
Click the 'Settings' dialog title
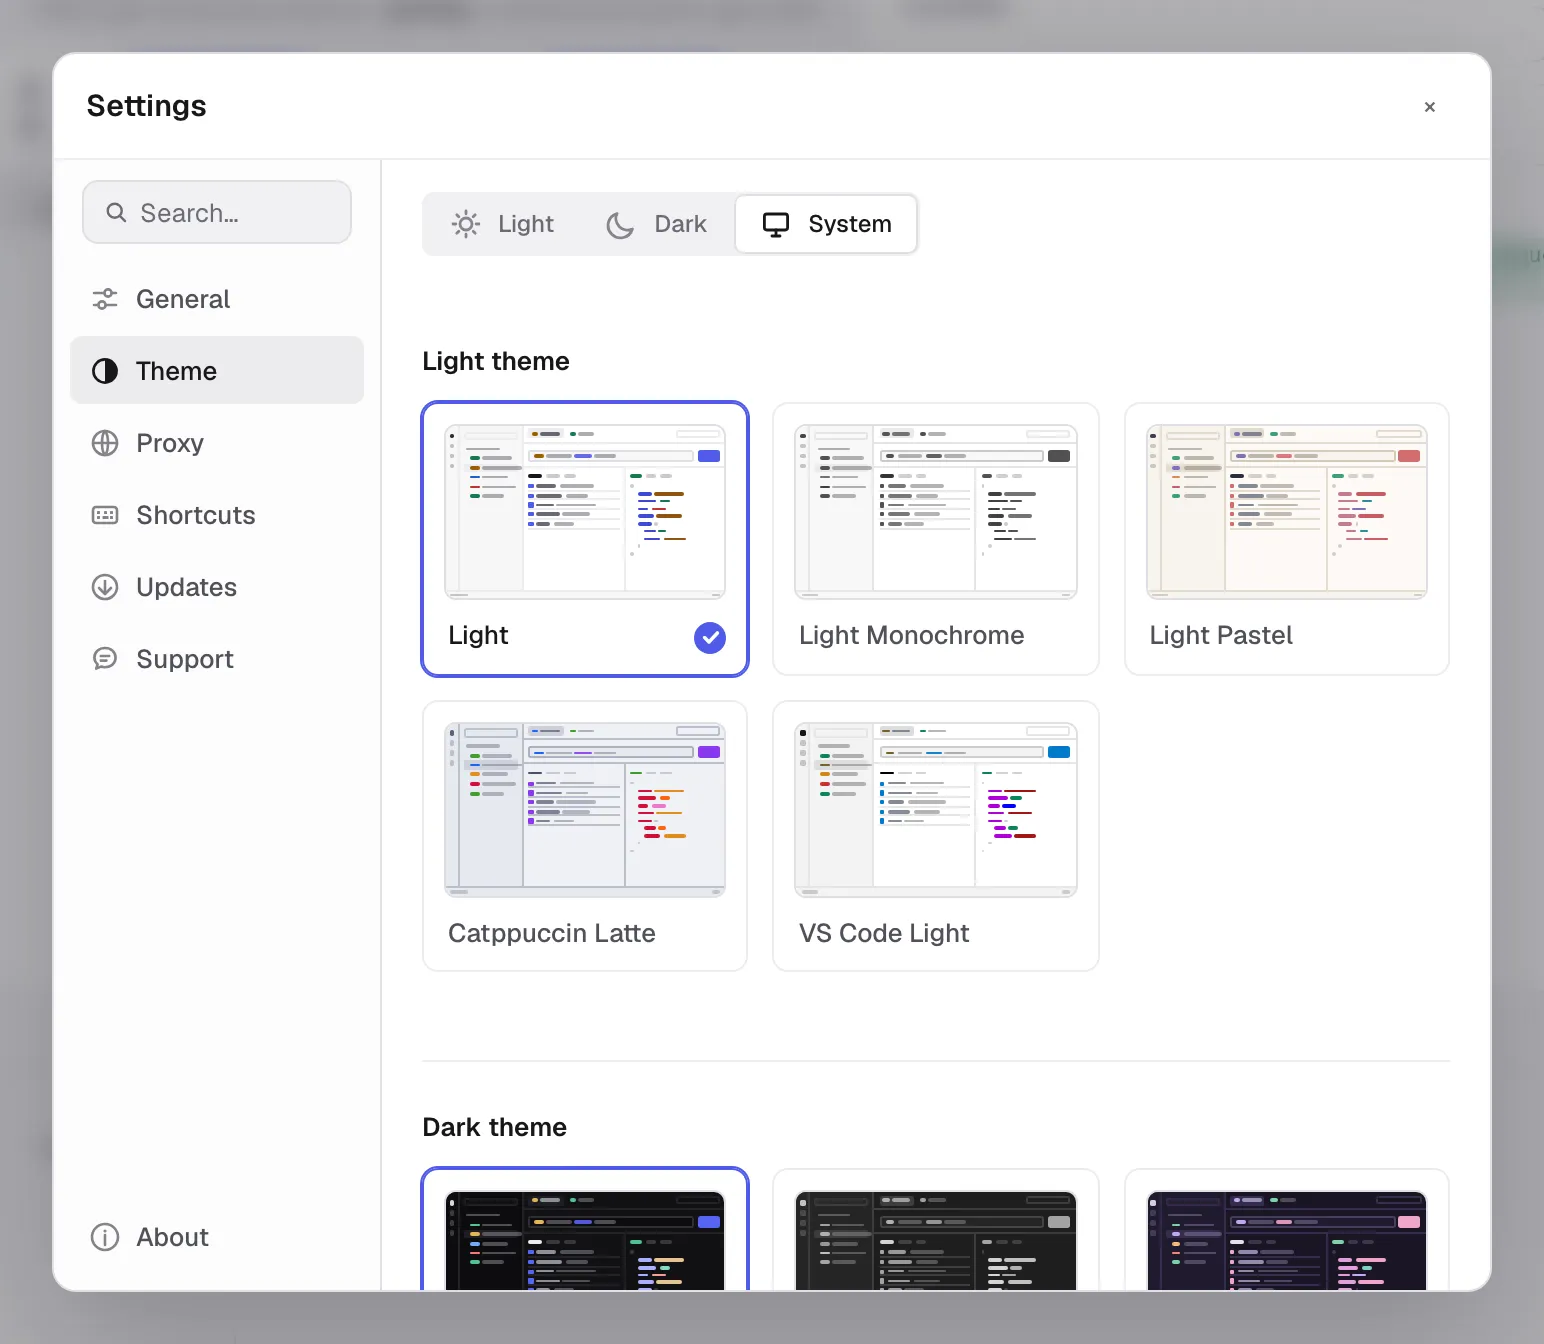coord(147,106)
